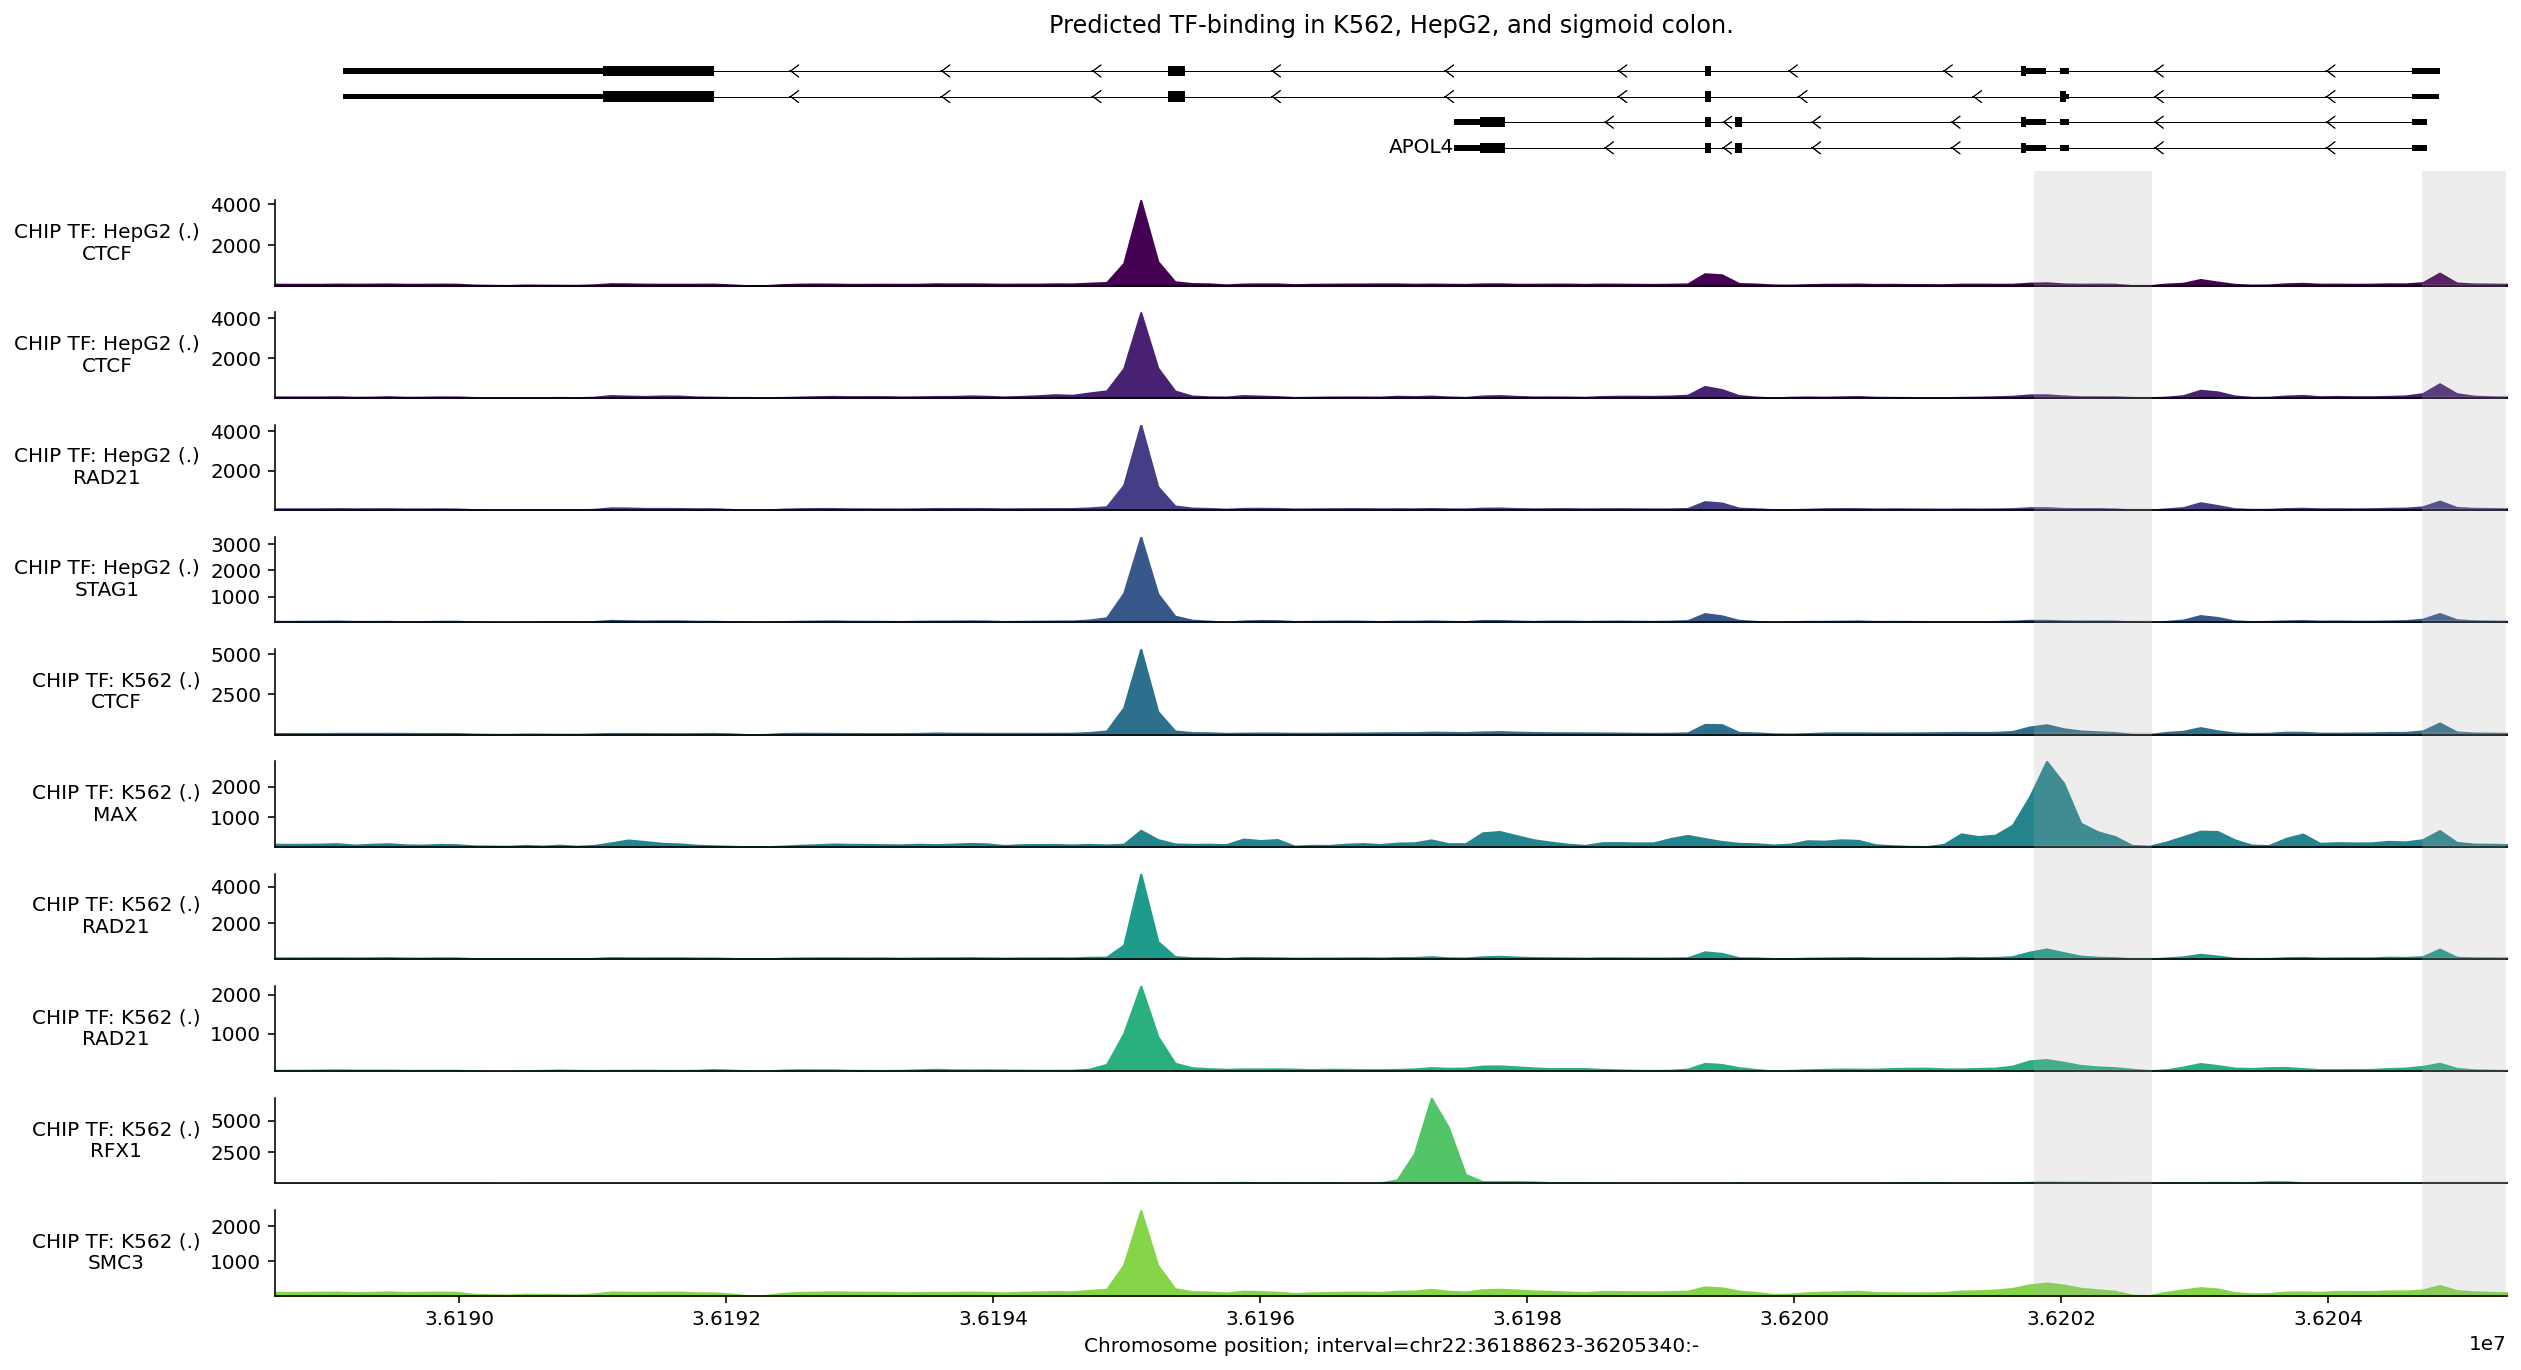Click the 3000 tick on STAG1 axis
Screen dimensions: 2521x1370
pos(235,545)
